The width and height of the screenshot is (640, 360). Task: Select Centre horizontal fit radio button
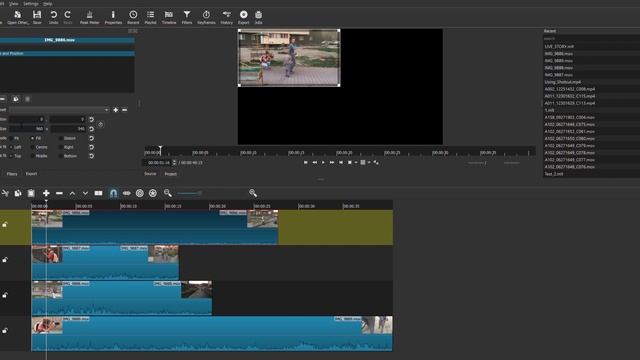33,147
